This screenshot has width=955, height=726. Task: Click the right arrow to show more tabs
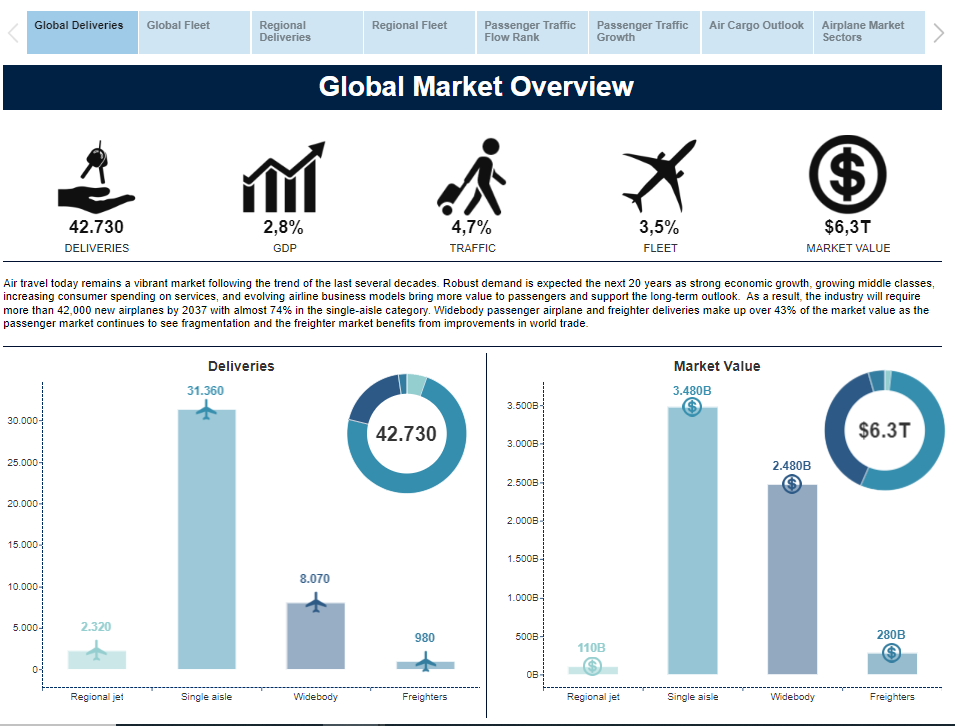point(939,33)
